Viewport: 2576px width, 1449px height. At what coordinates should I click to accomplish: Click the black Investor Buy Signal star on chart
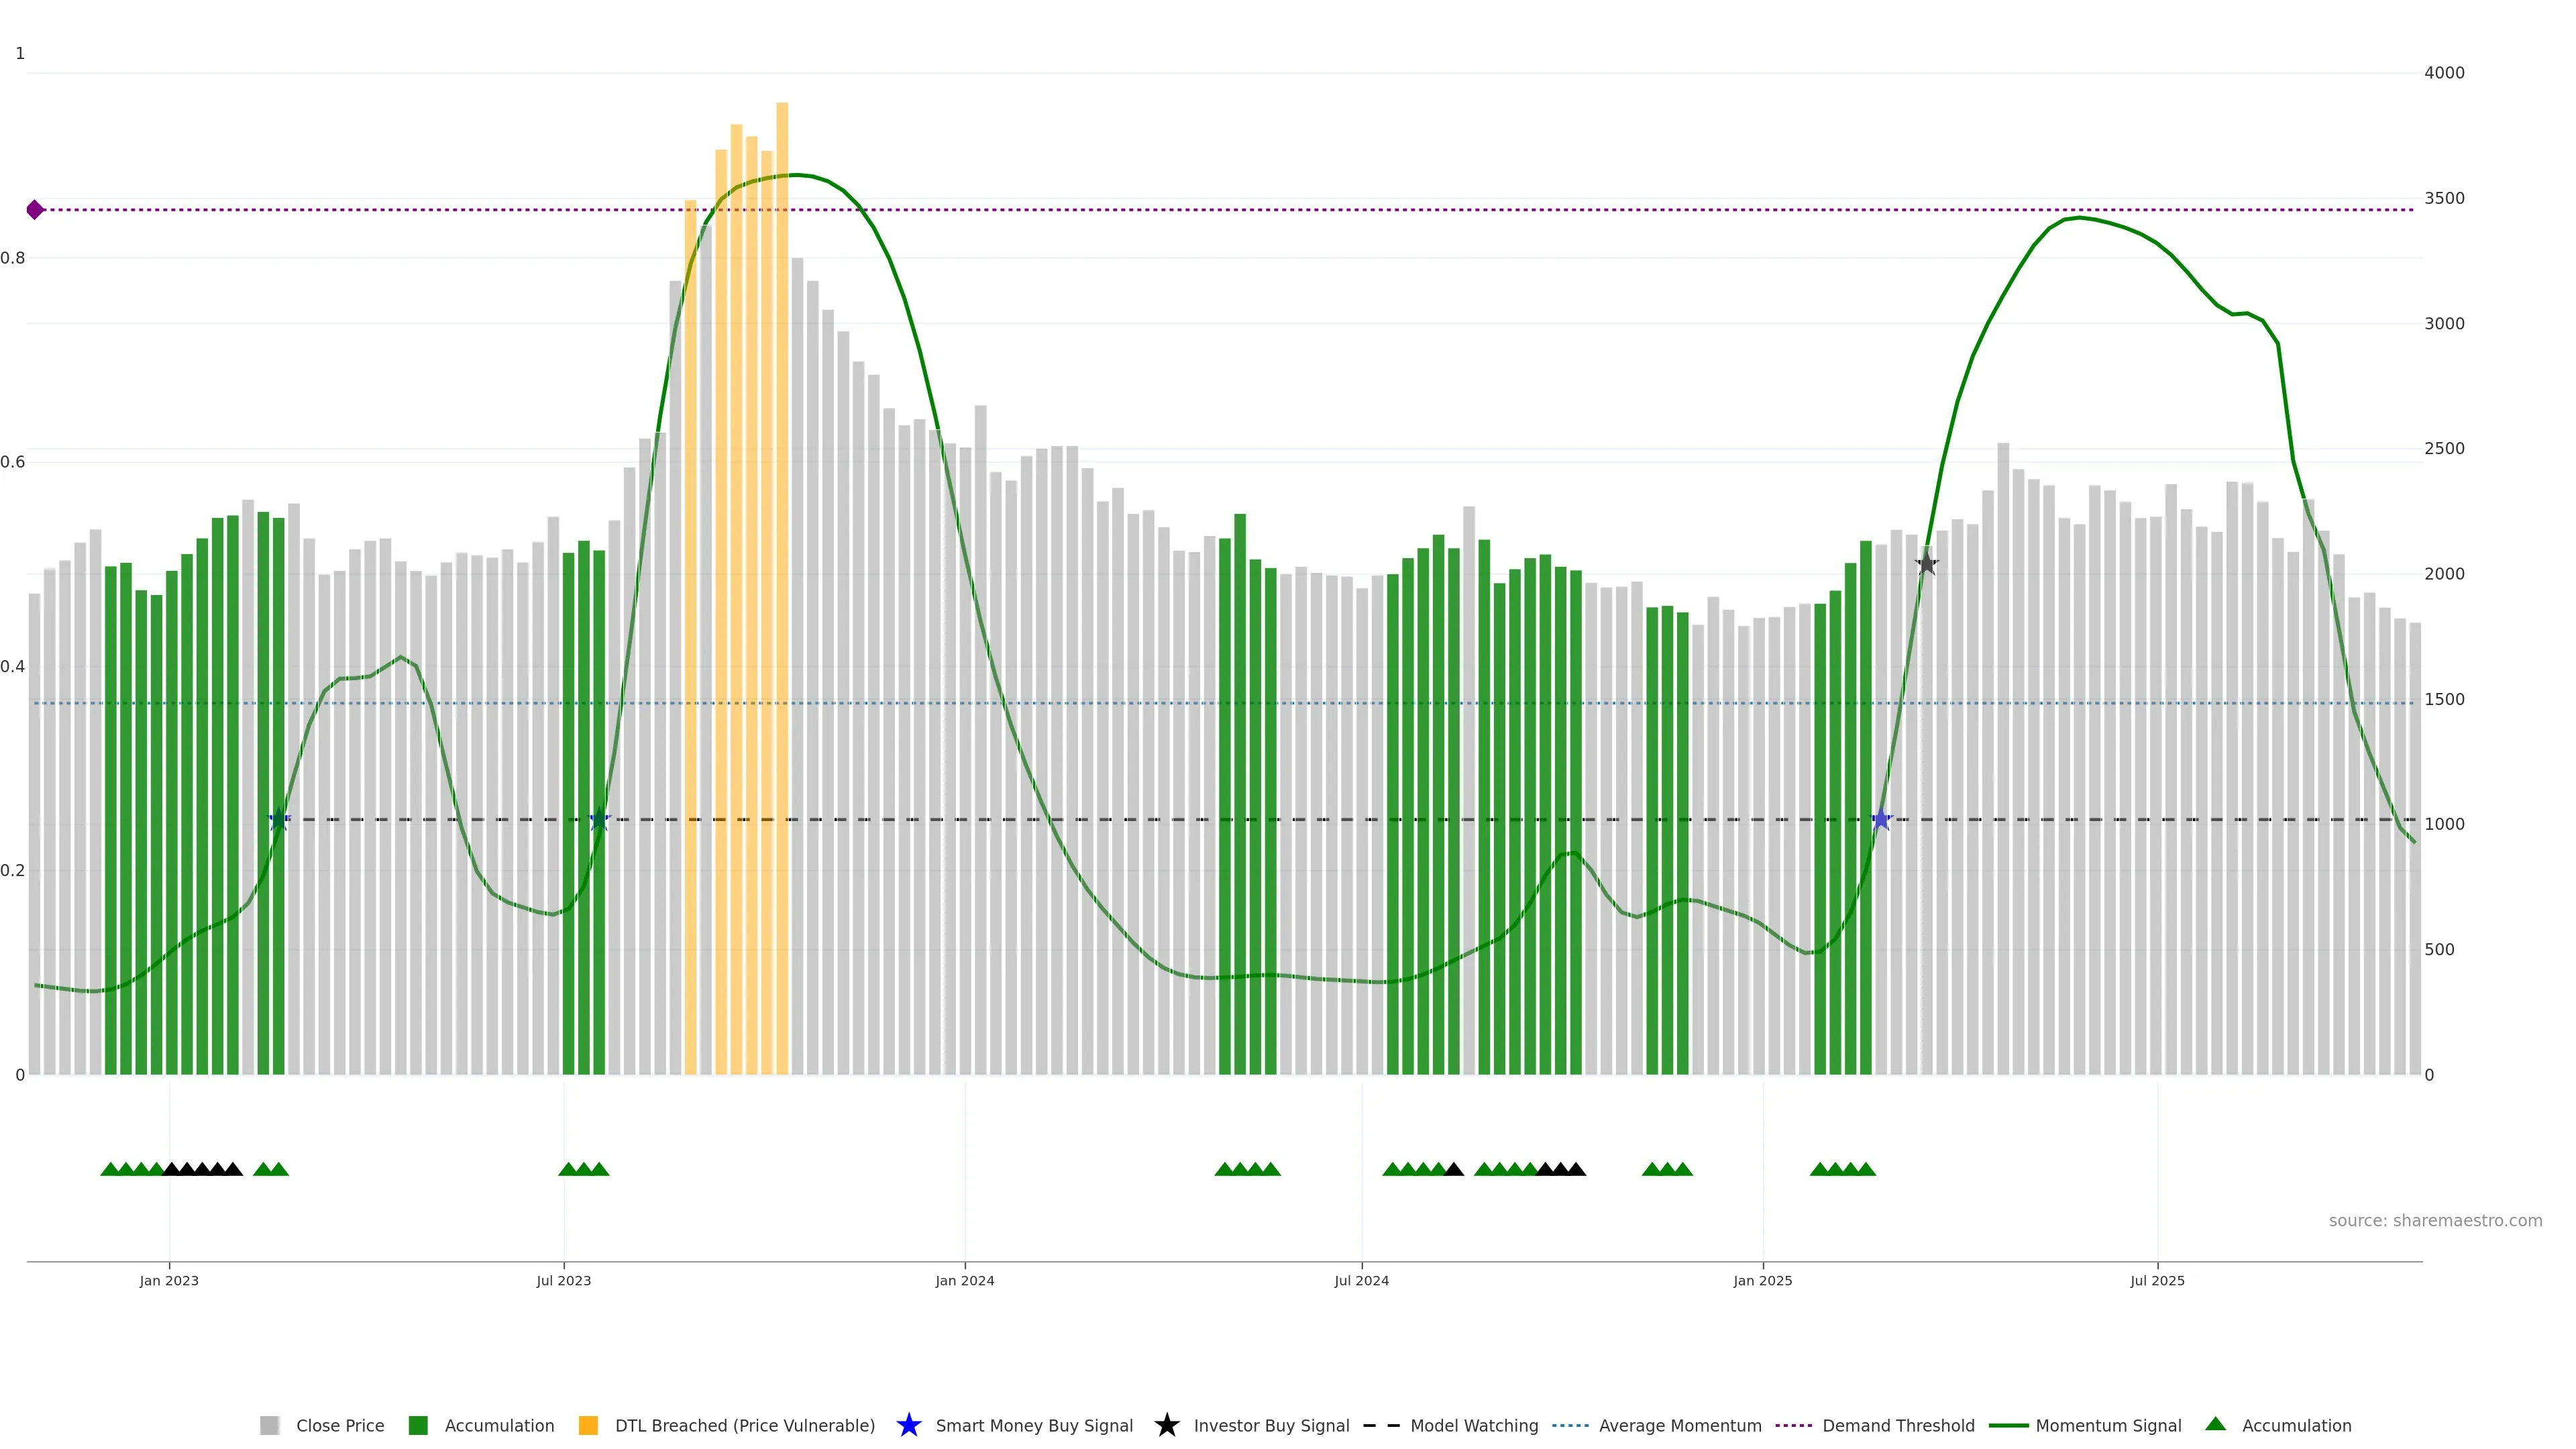click(1926, 564)
